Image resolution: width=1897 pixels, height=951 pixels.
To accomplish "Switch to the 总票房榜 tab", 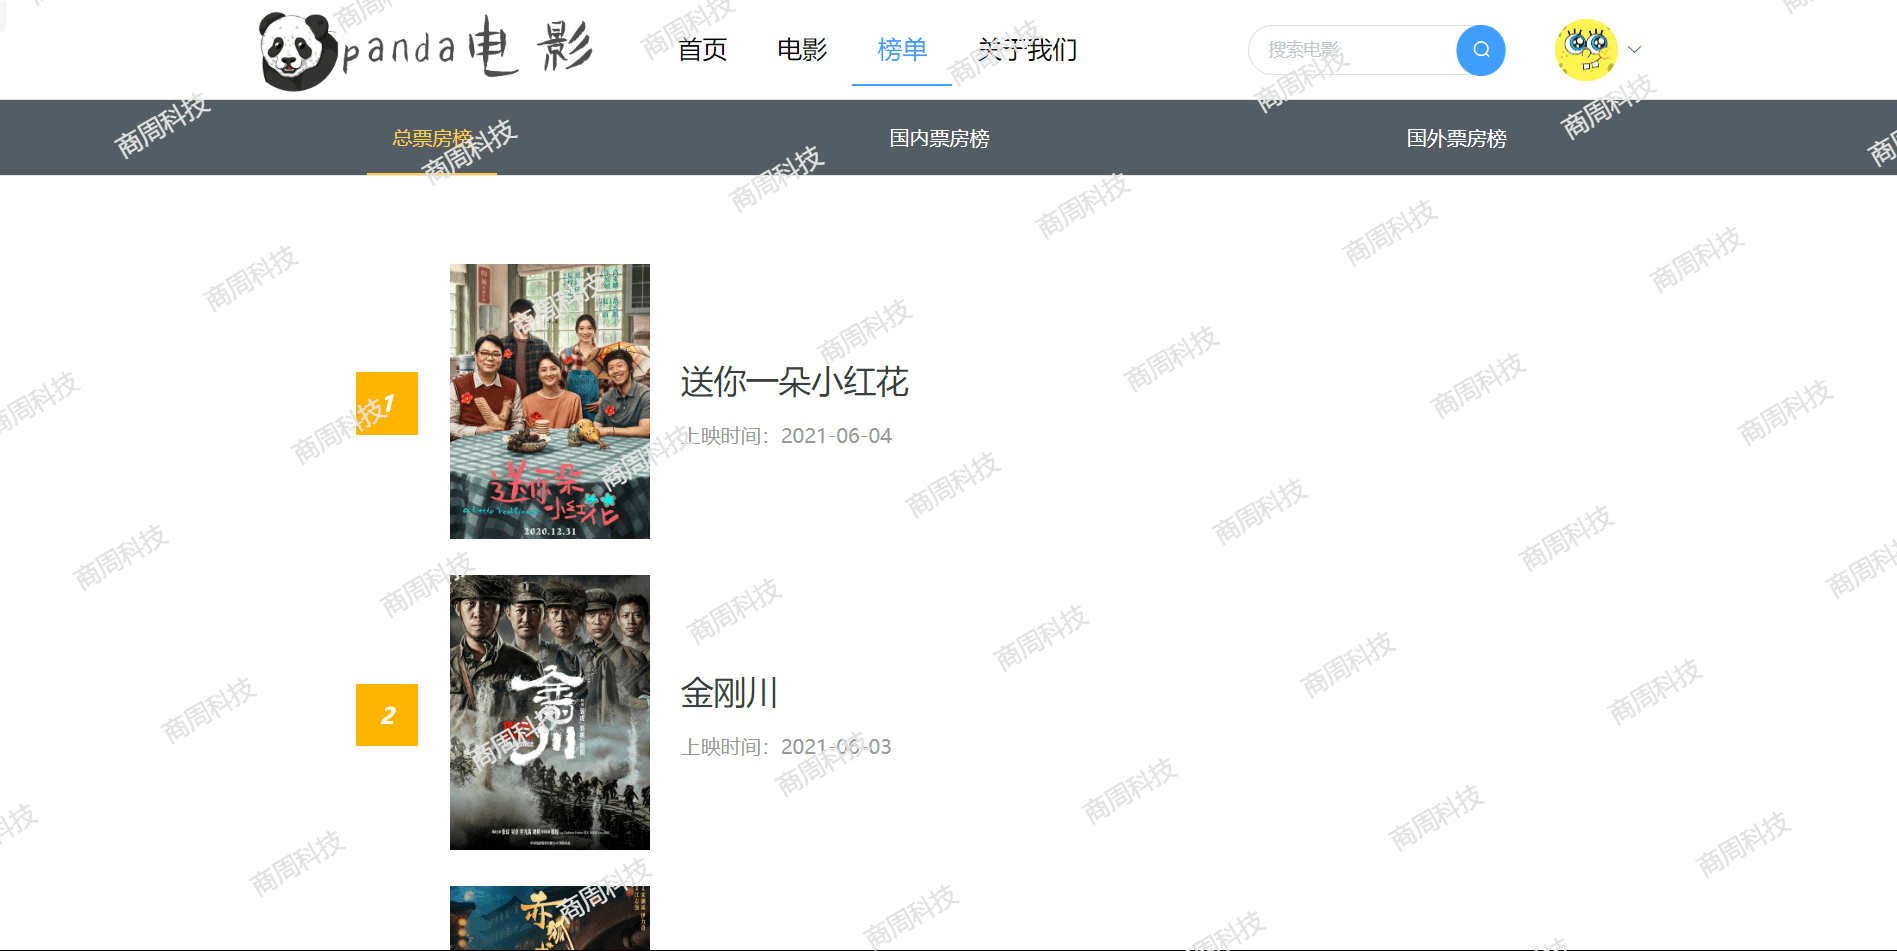I will point(432,138).
